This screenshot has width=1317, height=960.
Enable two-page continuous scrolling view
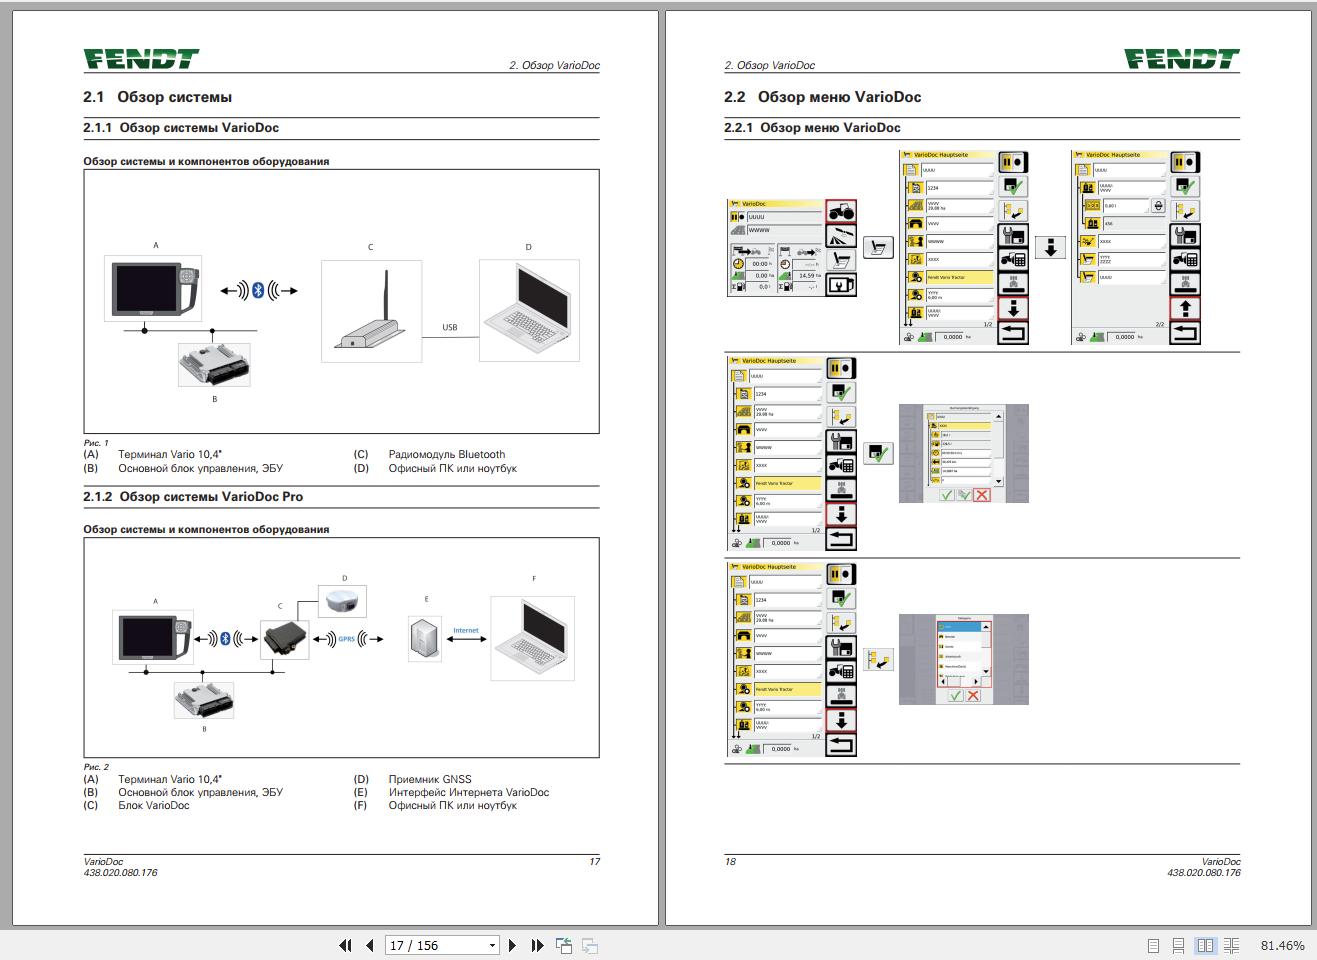(1231, 945)
